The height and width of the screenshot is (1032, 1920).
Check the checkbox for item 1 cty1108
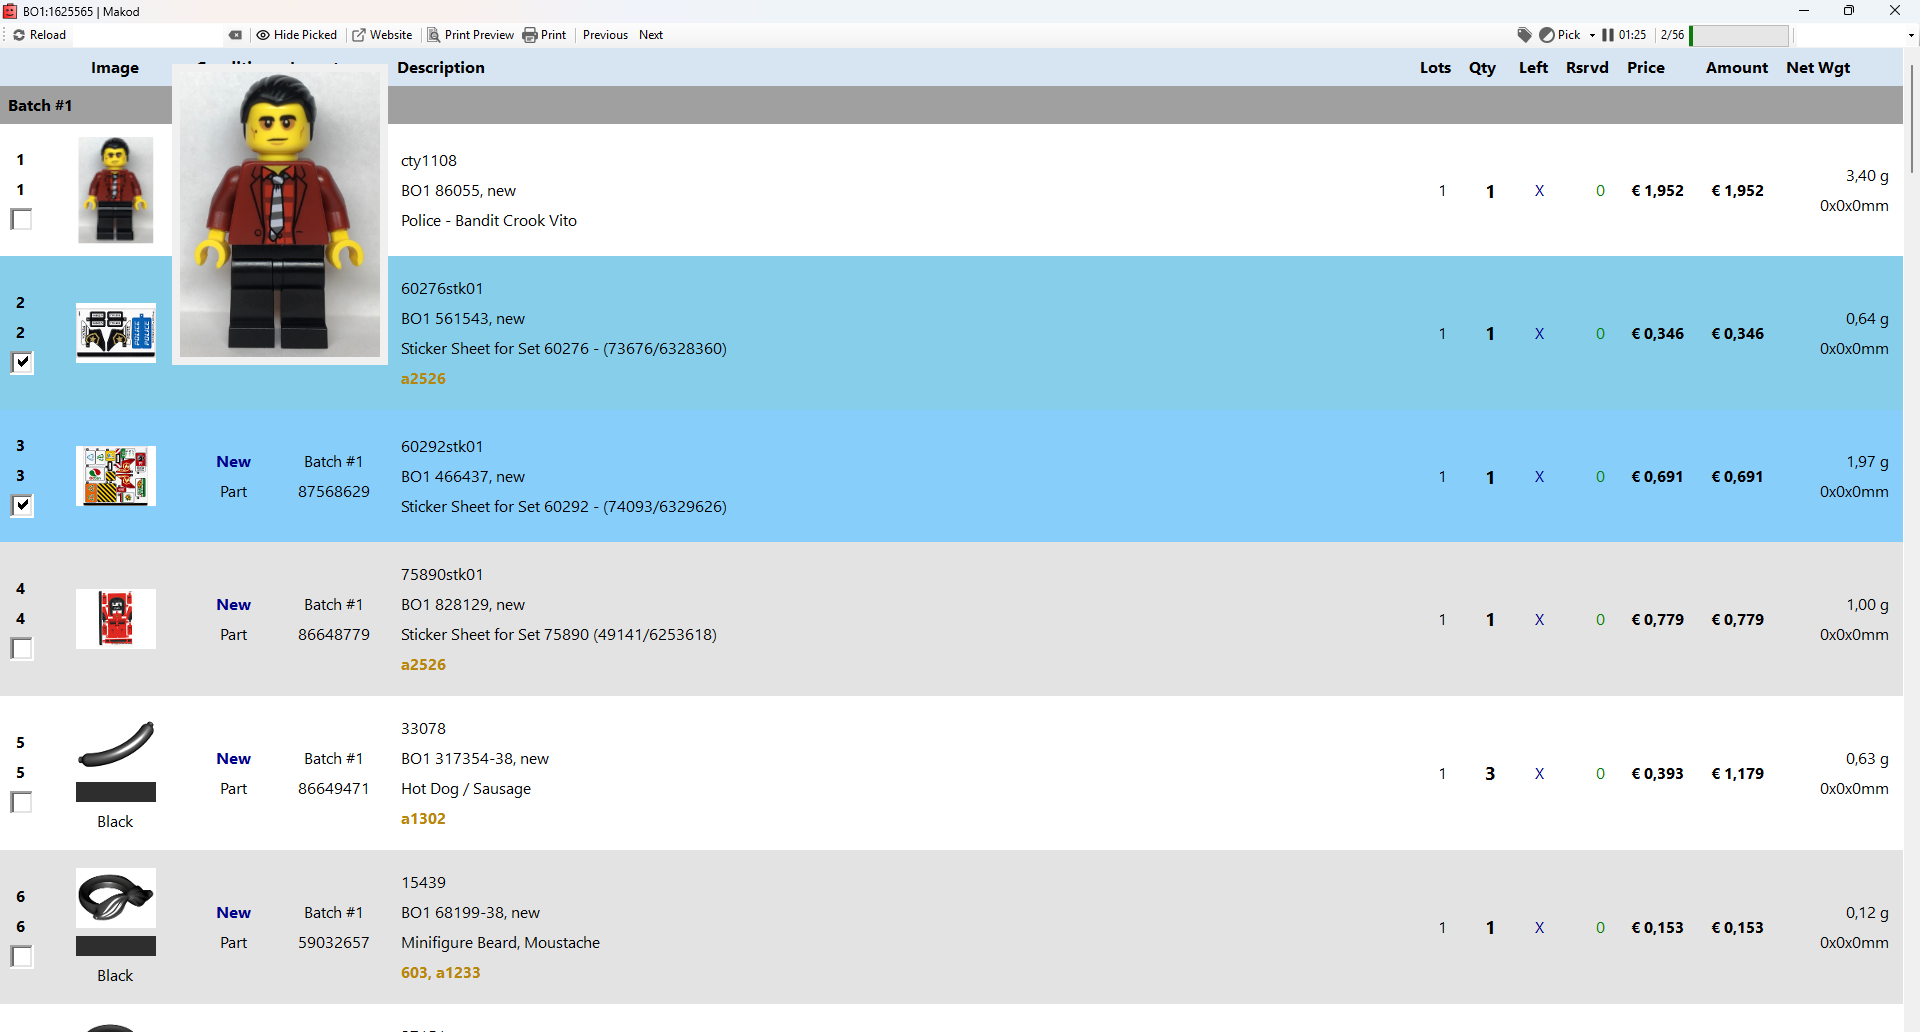[x=21, y=219]
